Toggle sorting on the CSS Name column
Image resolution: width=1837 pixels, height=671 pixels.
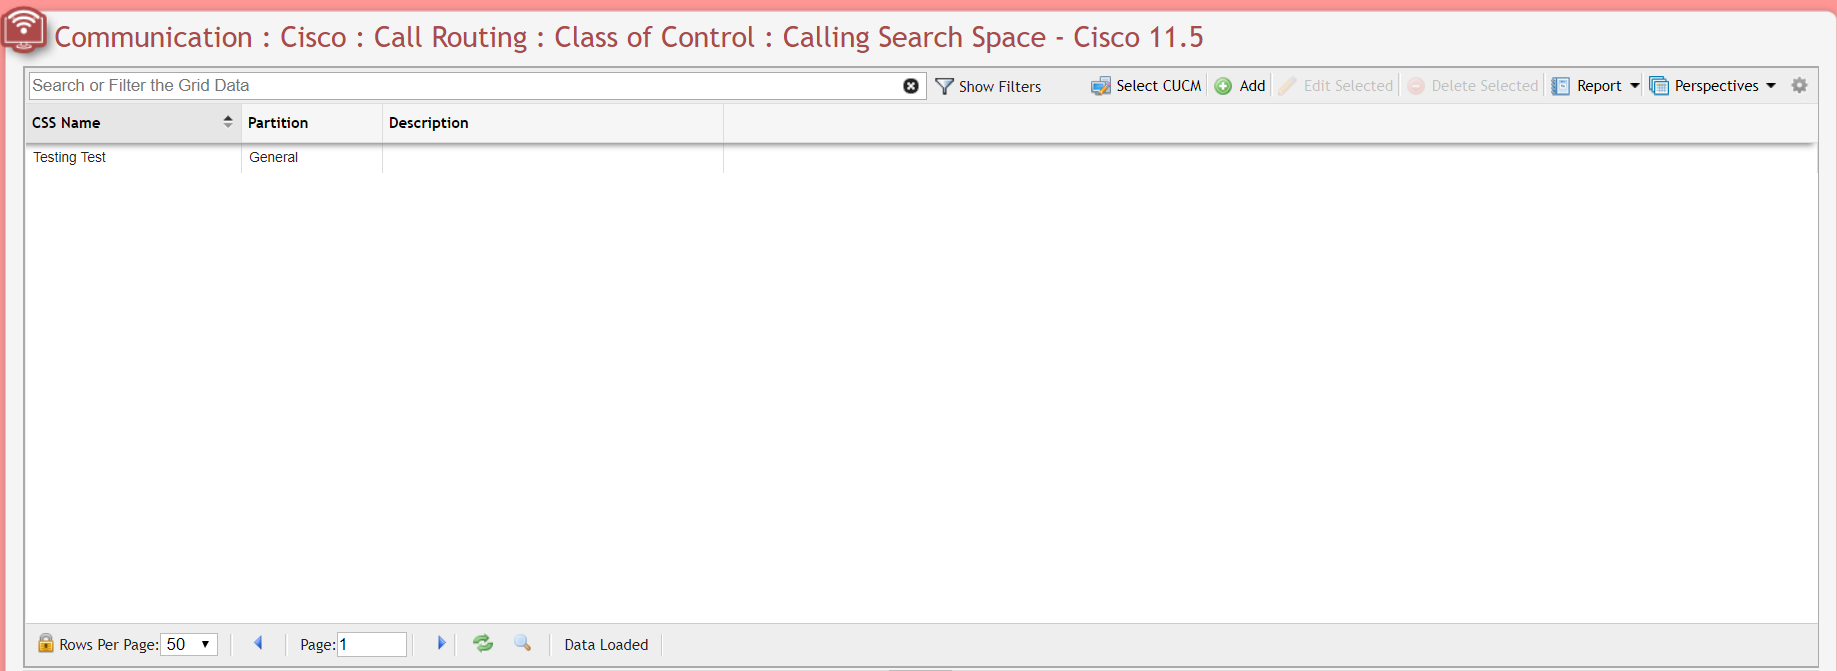(228, 121)
